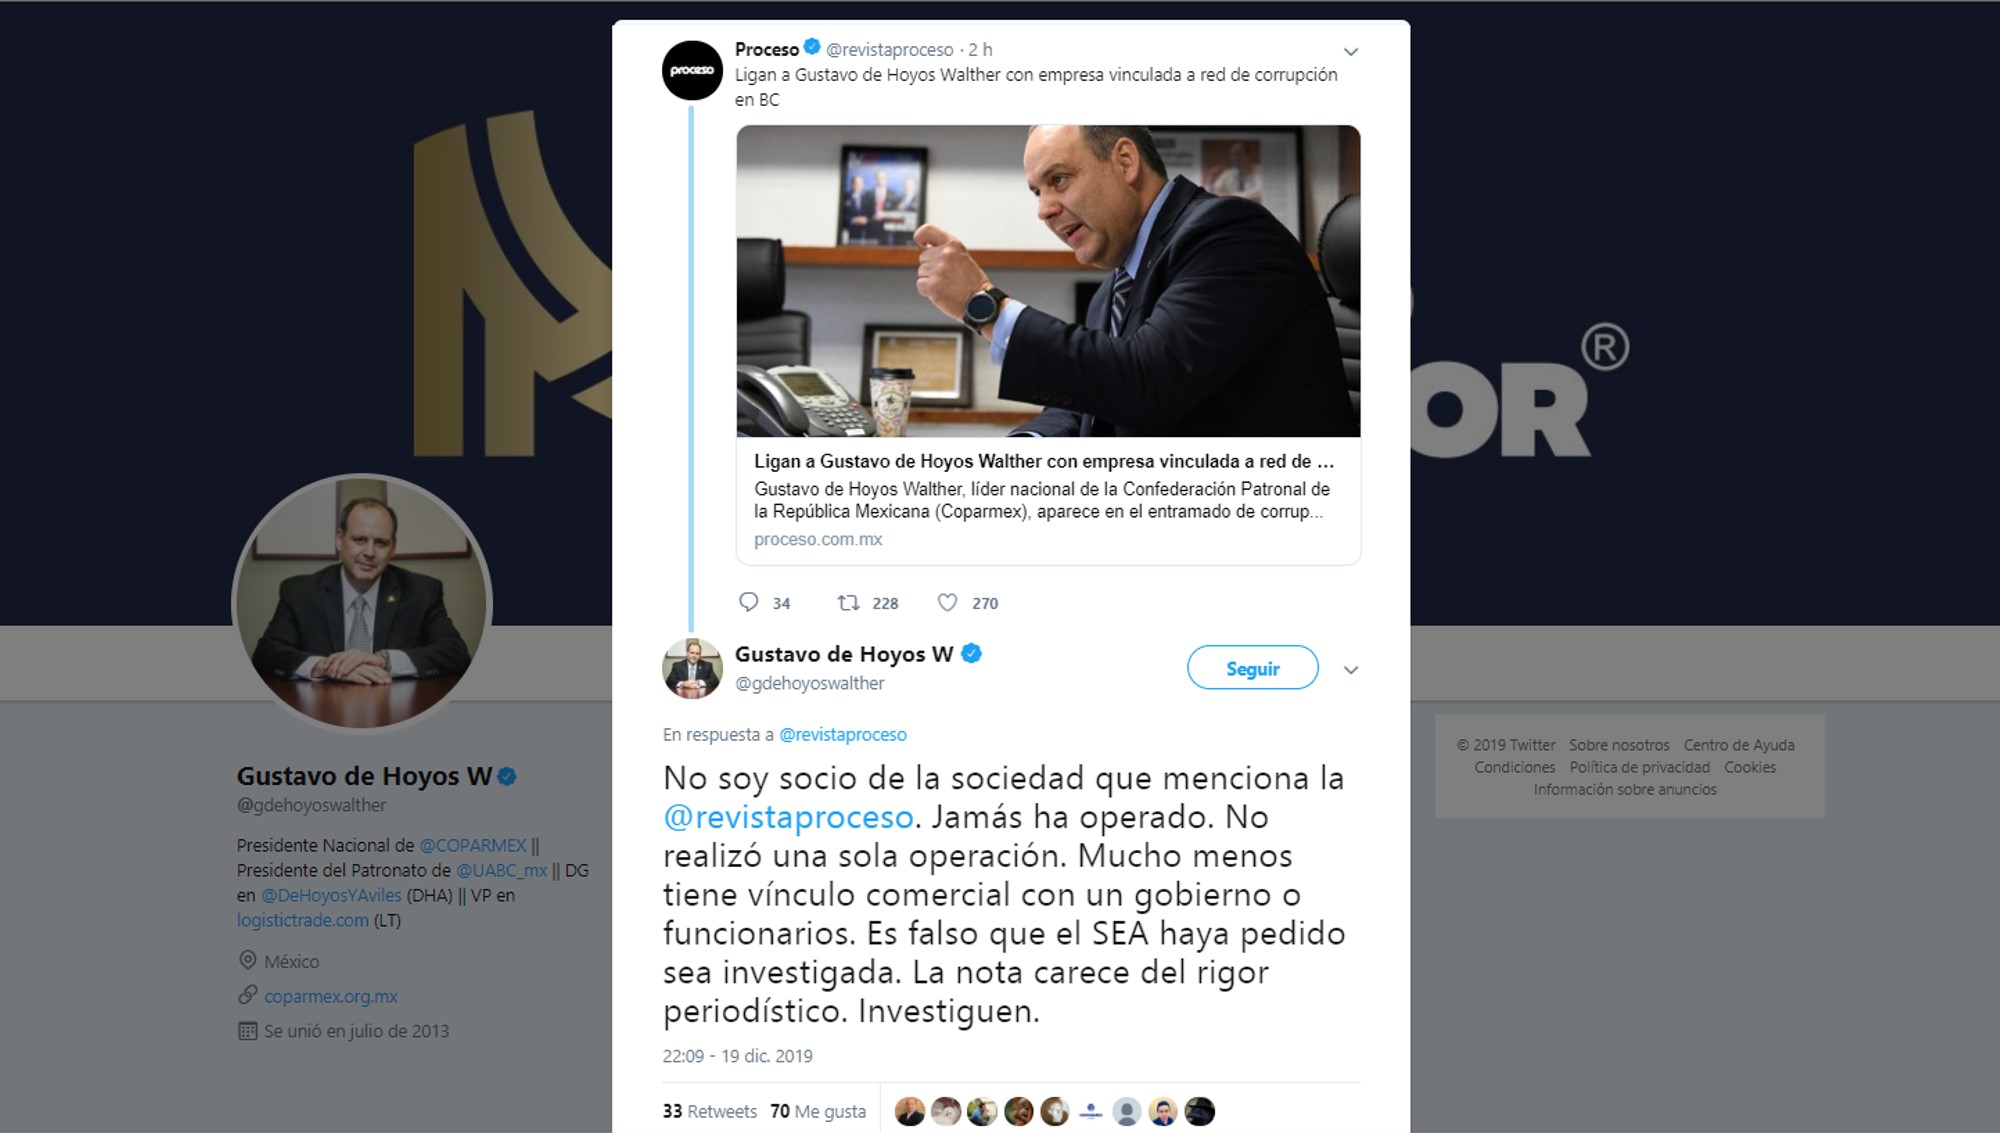Click the heart like icon showing 270

(x=947, y=602)
